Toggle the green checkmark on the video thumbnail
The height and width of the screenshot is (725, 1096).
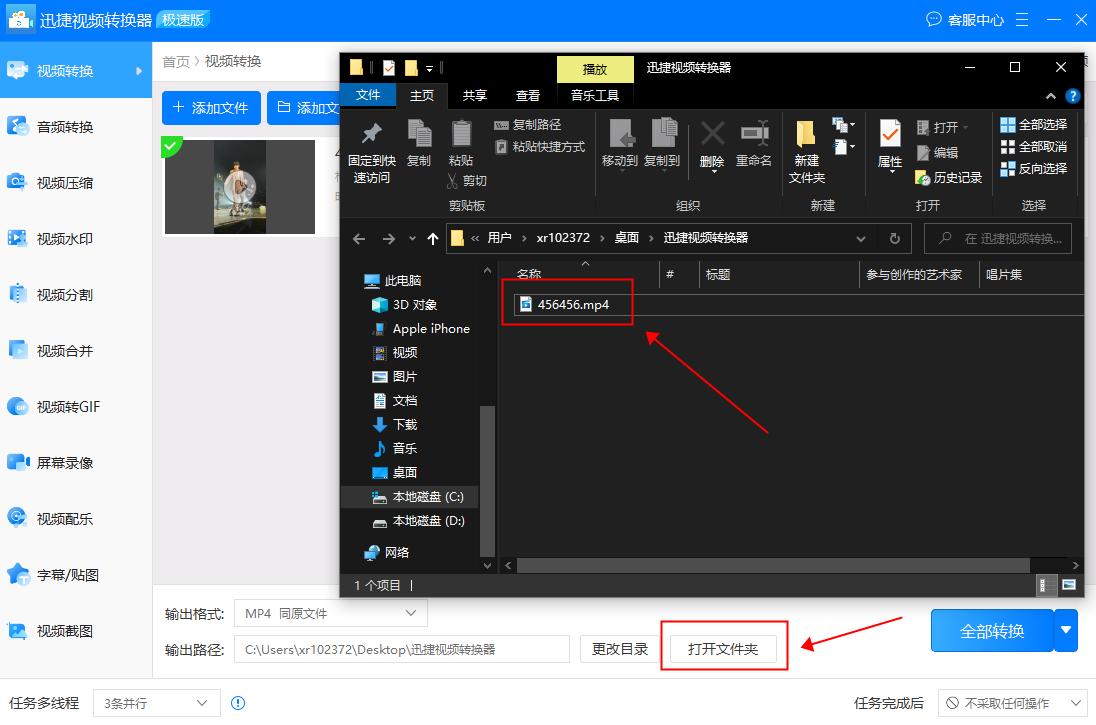(x=172, y=146)
